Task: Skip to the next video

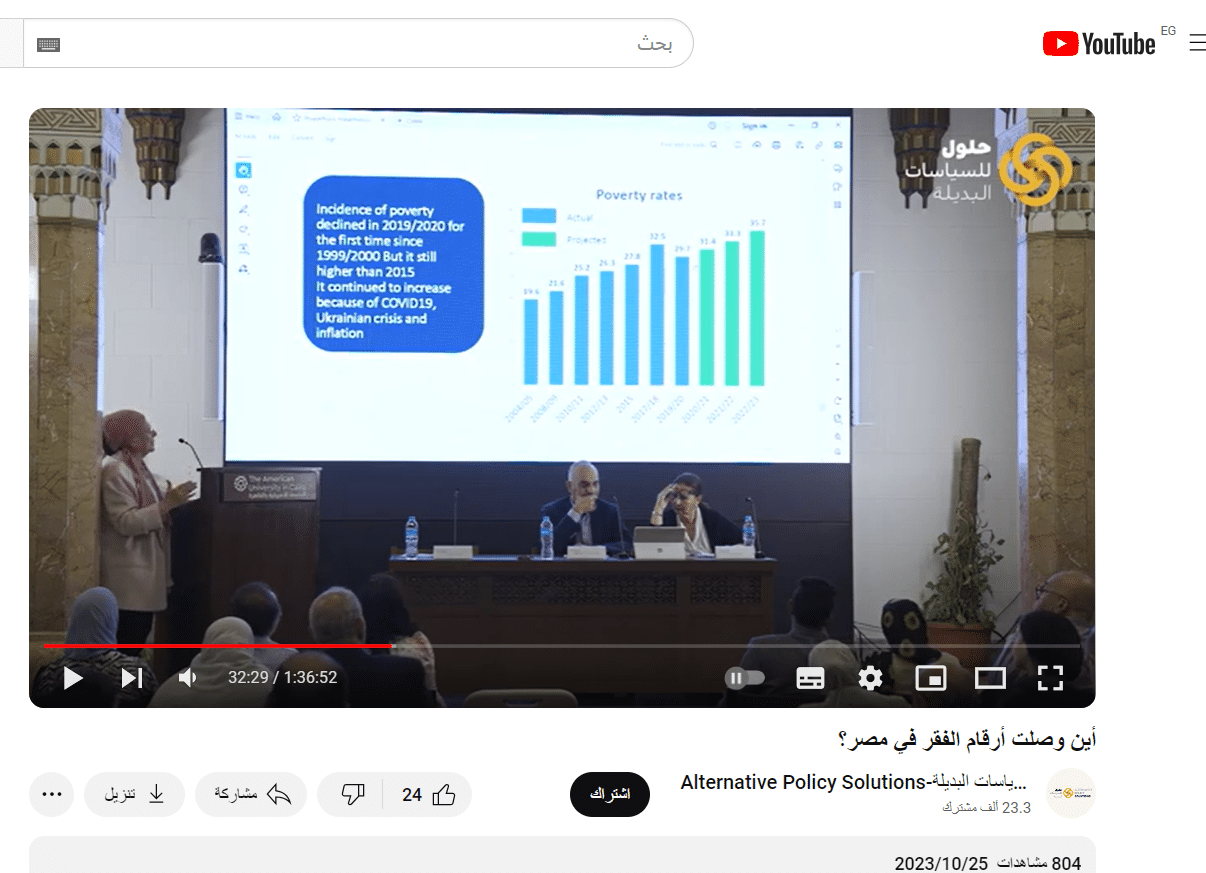Action: point(131,678)
